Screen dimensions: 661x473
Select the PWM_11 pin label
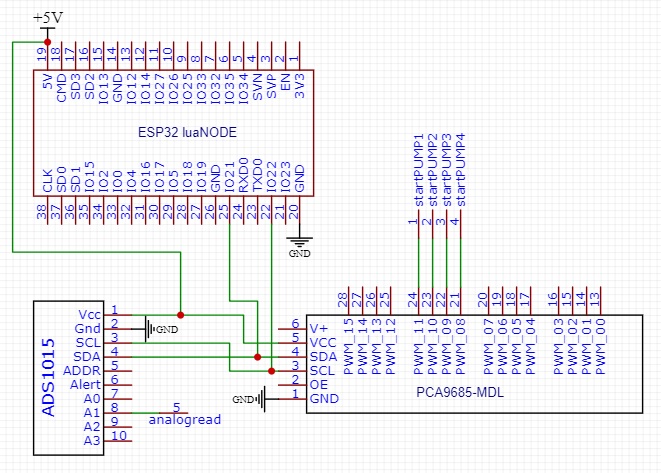pyautogui.click(x=418, y=347)
